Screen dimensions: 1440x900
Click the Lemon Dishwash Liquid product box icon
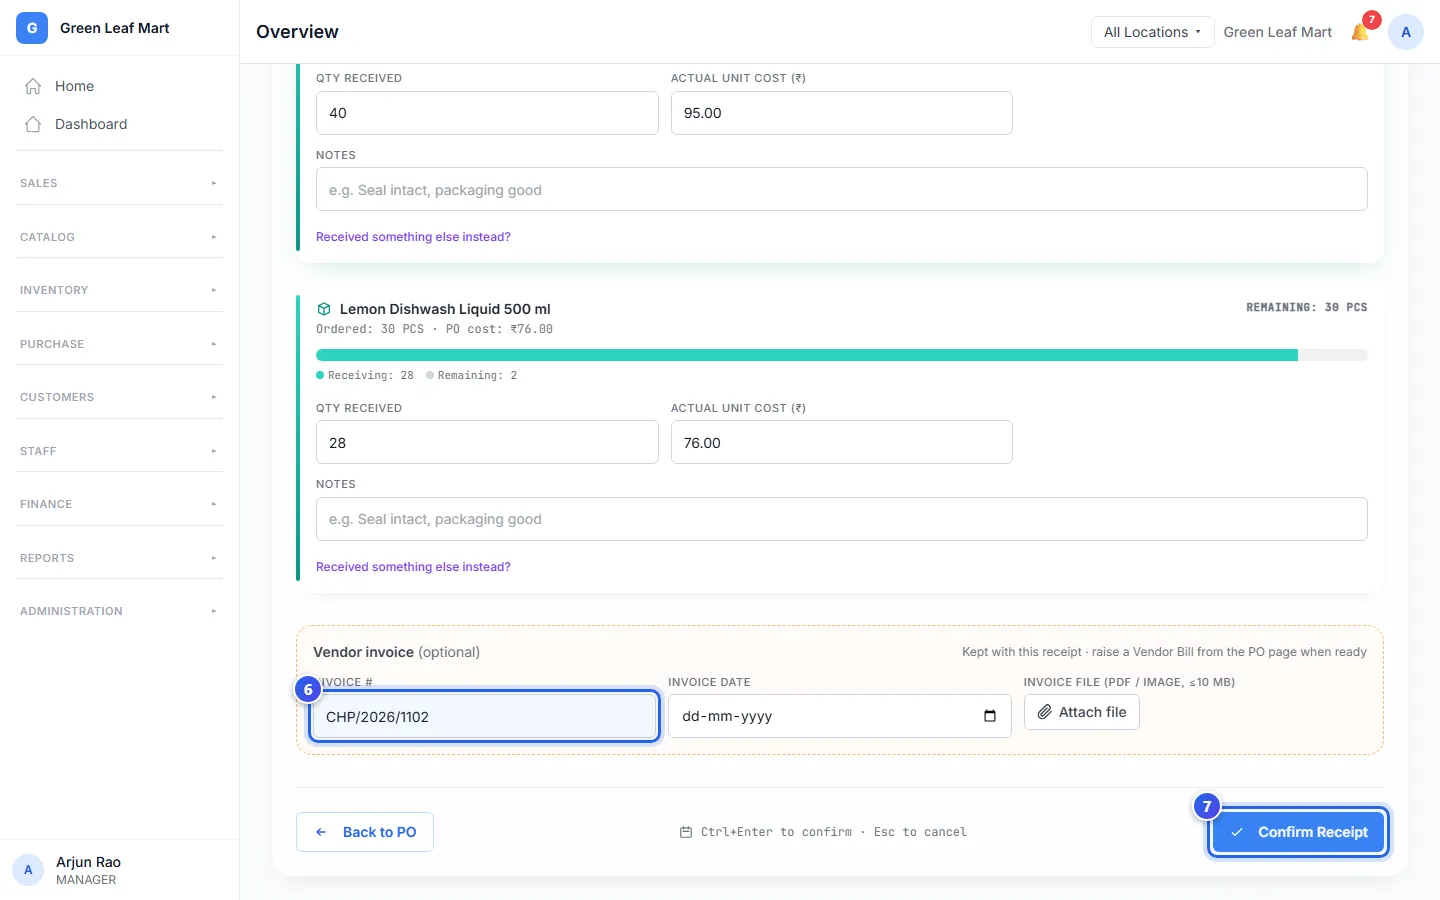(x=324, y=309)
